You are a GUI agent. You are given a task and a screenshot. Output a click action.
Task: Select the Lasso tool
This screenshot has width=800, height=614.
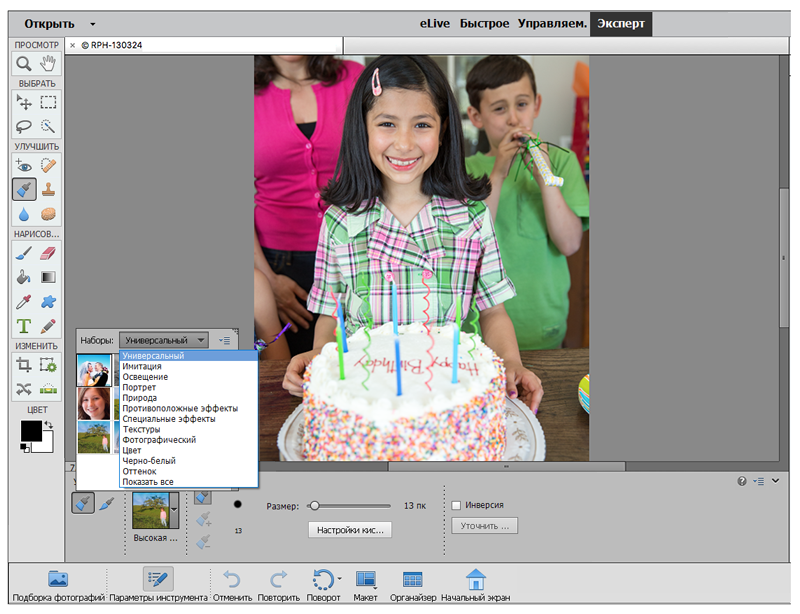click(x=24, y=127)
